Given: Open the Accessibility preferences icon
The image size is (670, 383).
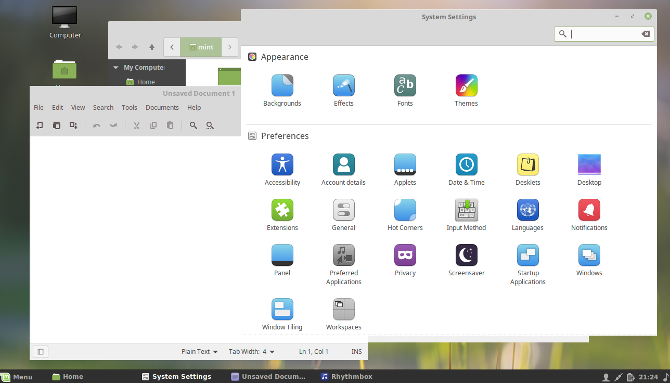Looking at the screenshot, I should click(282, 169).
